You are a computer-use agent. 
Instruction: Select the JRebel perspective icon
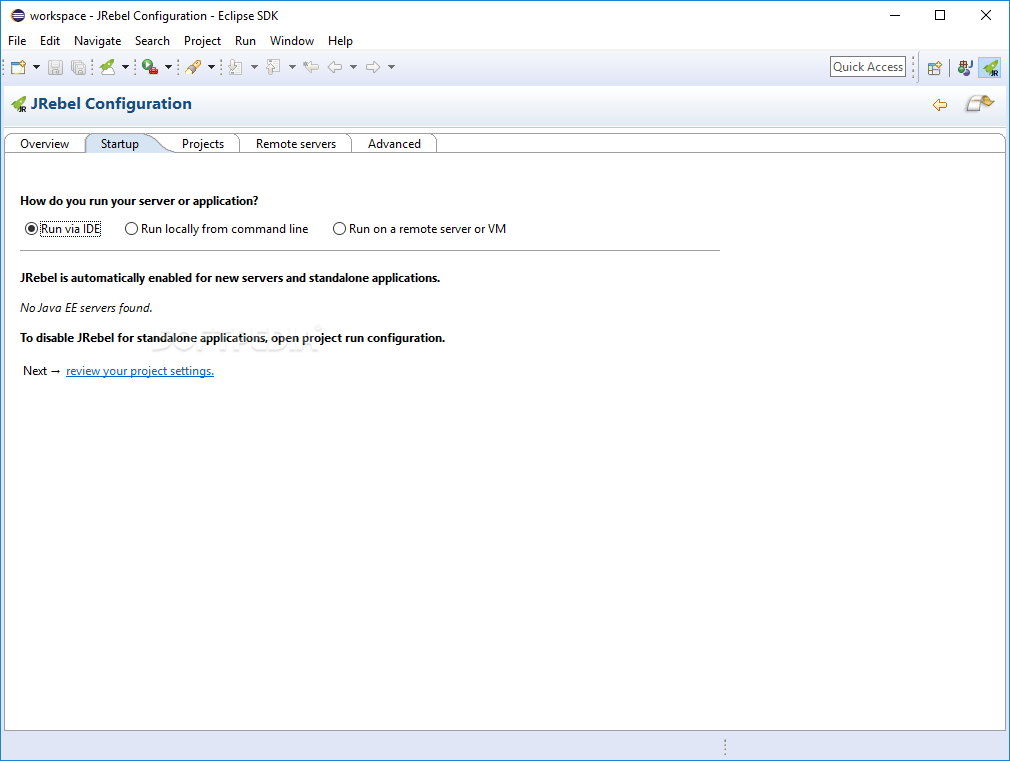coord(990,68)
